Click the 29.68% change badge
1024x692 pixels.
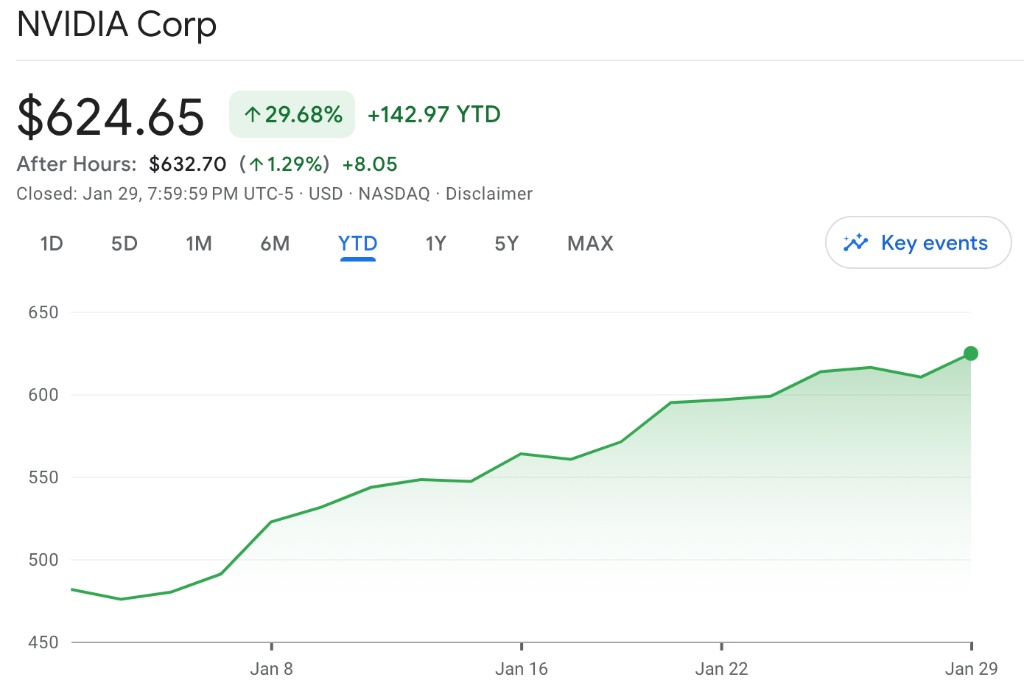pyautogui.click(x=292, y=115)
